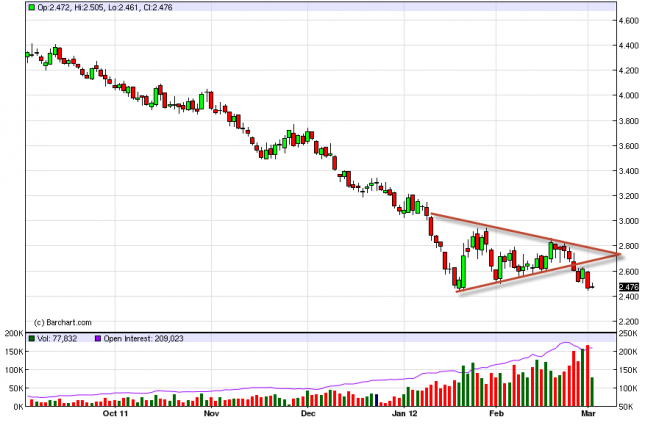Click the green OHLC legend square

coord(32,7)
